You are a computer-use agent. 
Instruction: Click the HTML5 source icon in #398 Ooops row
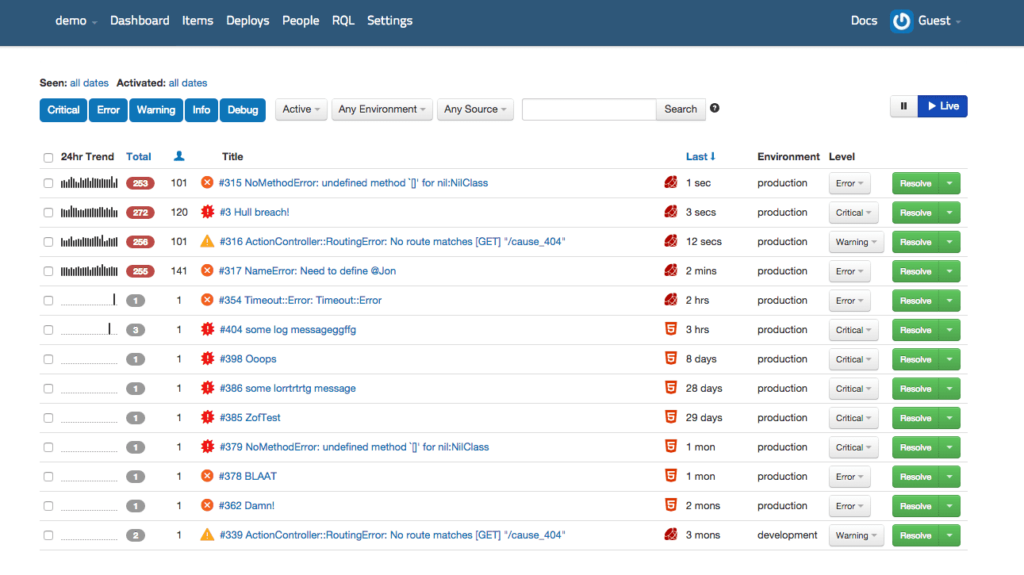(671, 358)
